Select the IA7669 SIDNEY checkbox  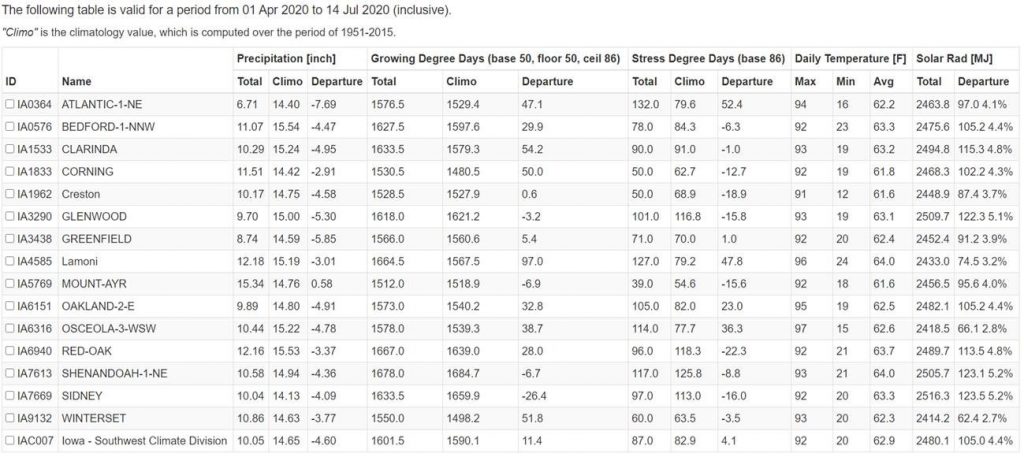10,396
